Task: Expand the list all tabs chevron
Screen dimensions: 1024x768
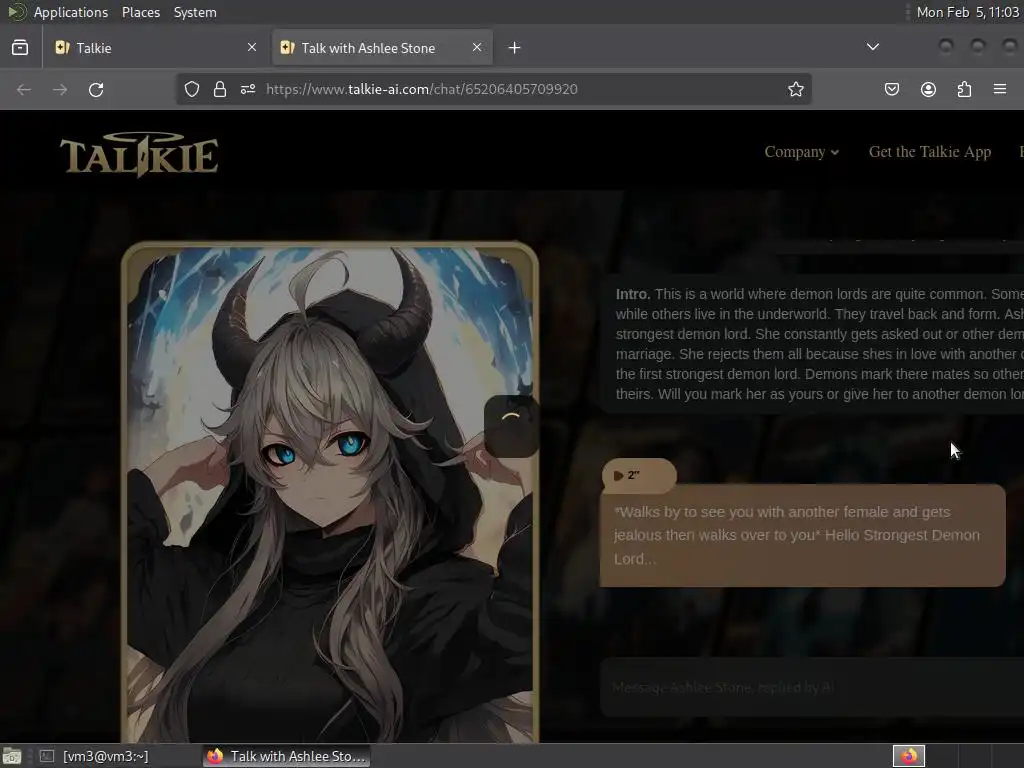Action: coord(872,47)
